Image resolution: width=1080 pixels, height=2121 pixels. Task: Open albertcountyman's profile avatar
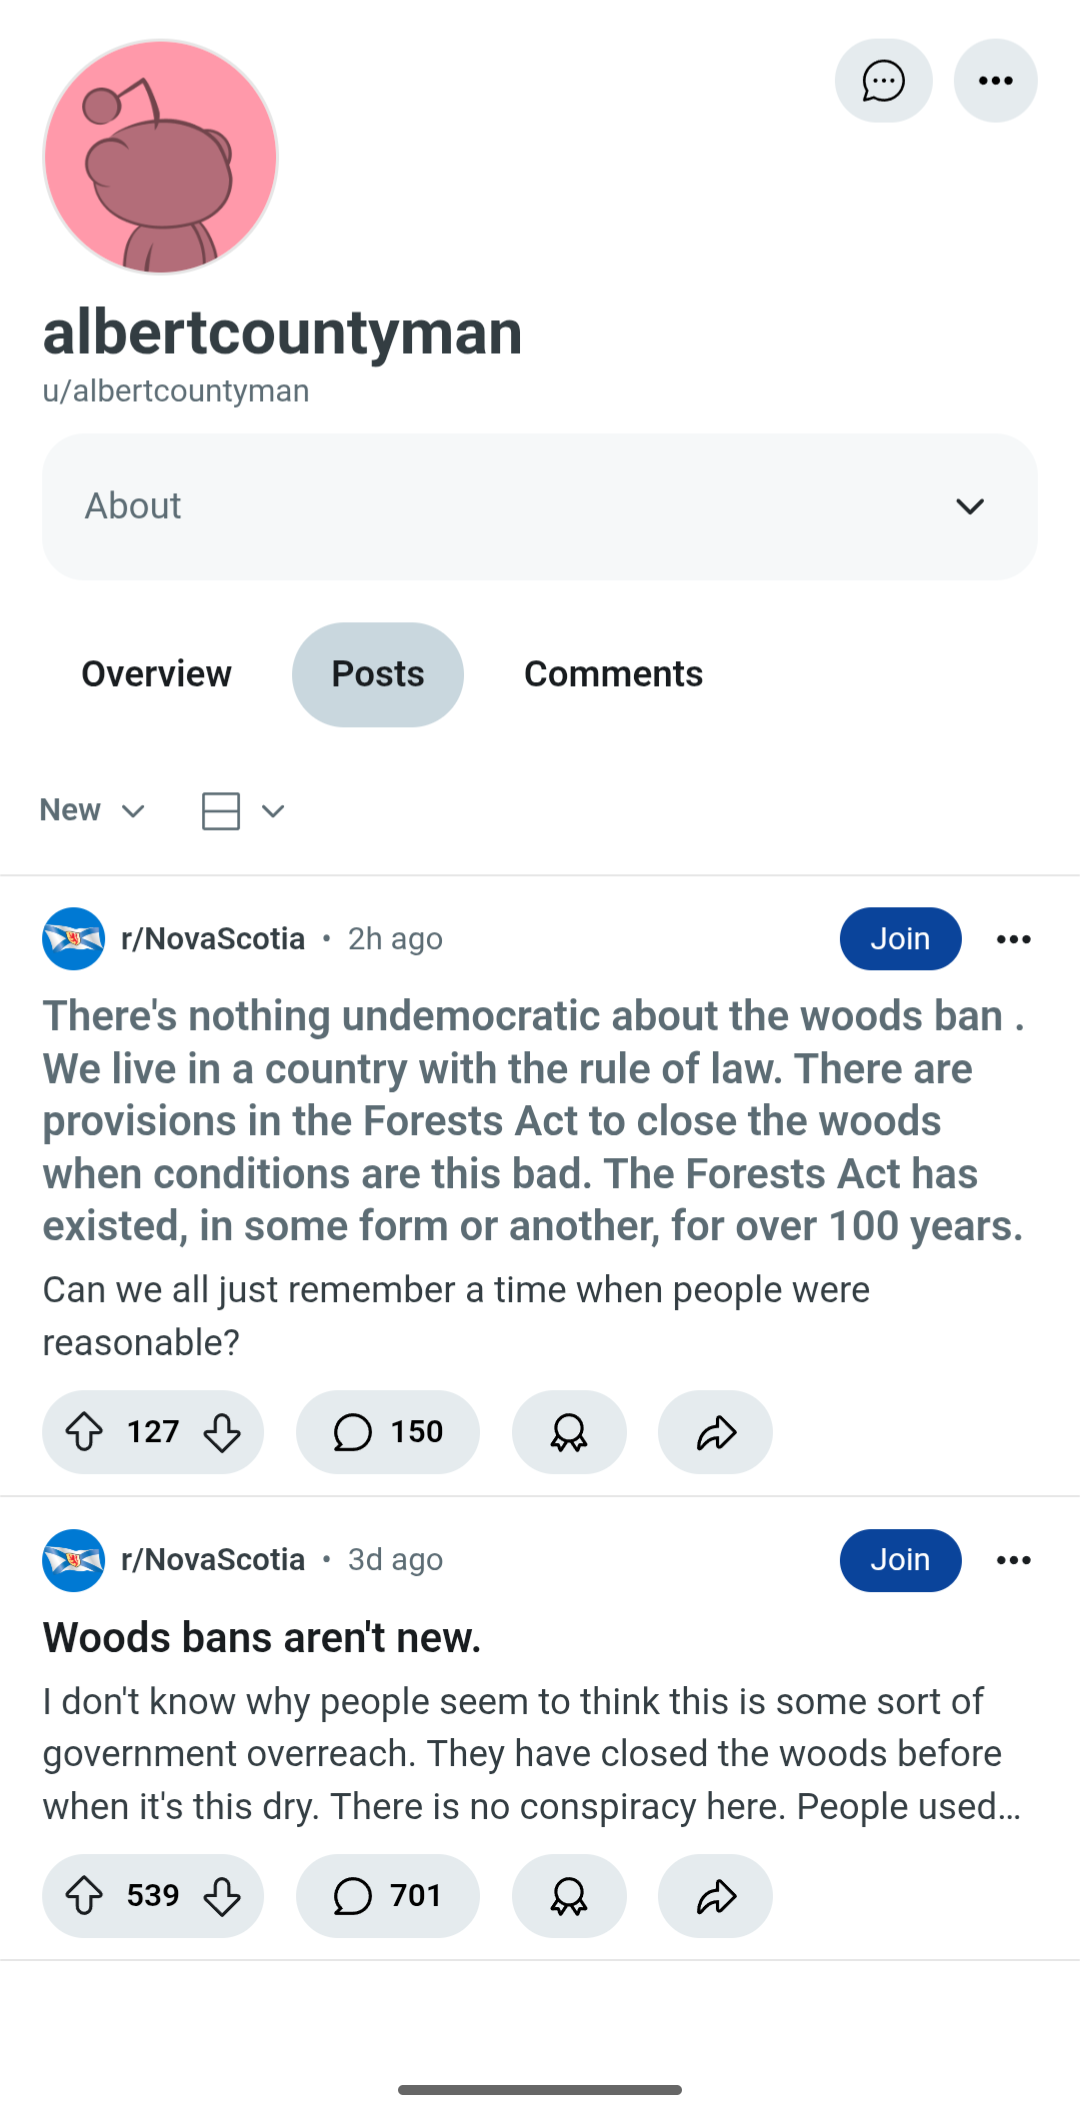[x=160, y=157]
